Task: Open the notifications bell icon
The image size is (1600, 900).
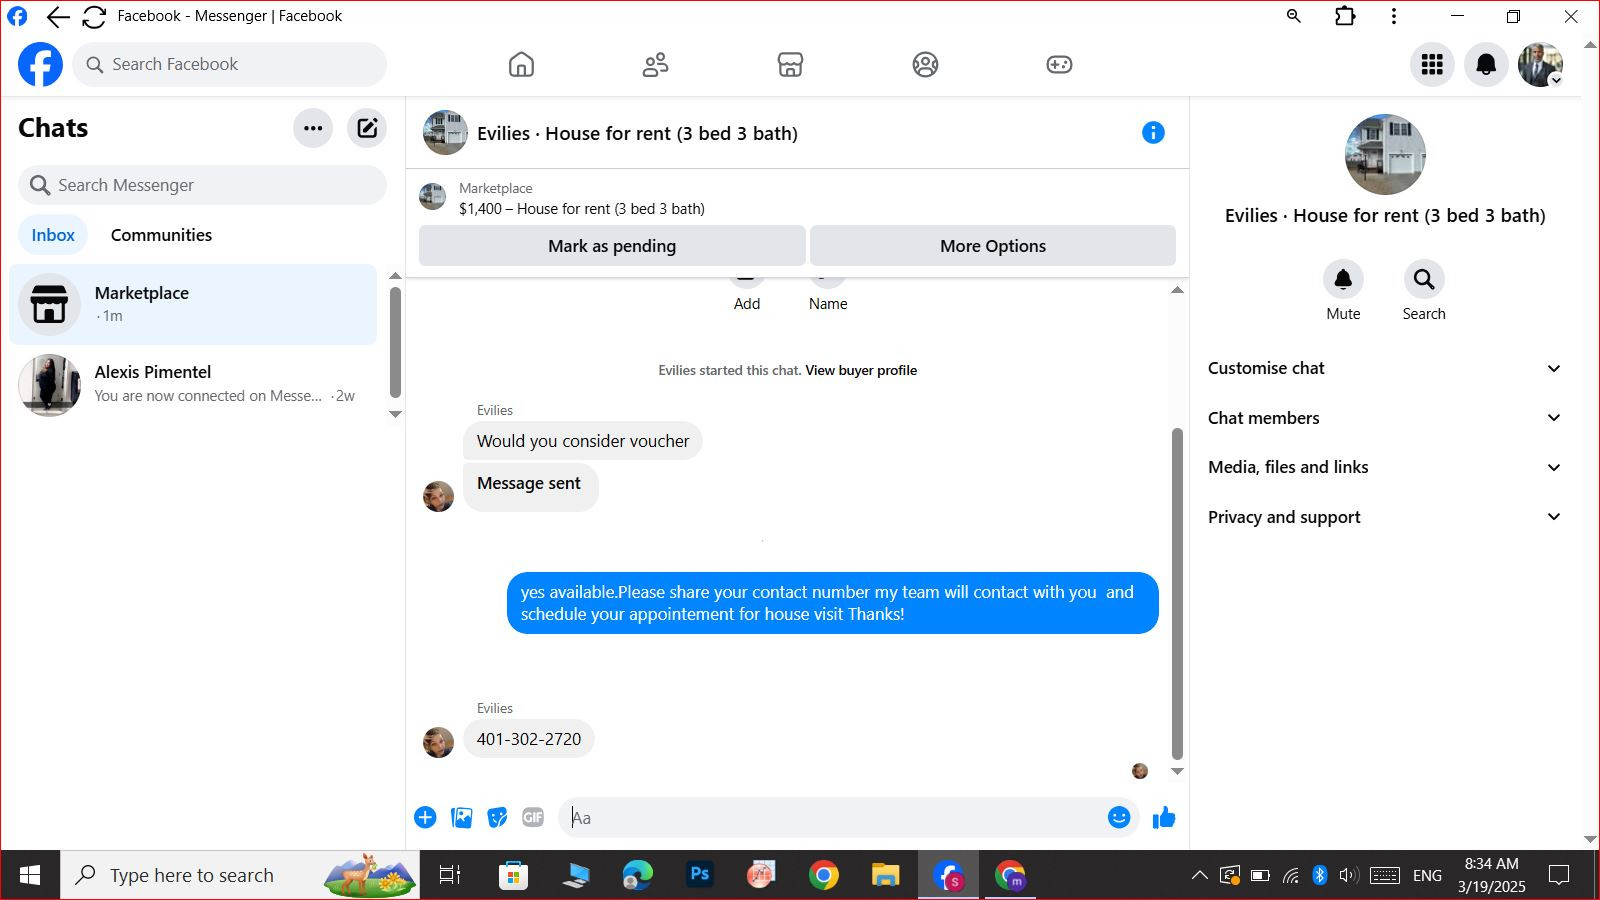Action: [x=1486, y=65]
